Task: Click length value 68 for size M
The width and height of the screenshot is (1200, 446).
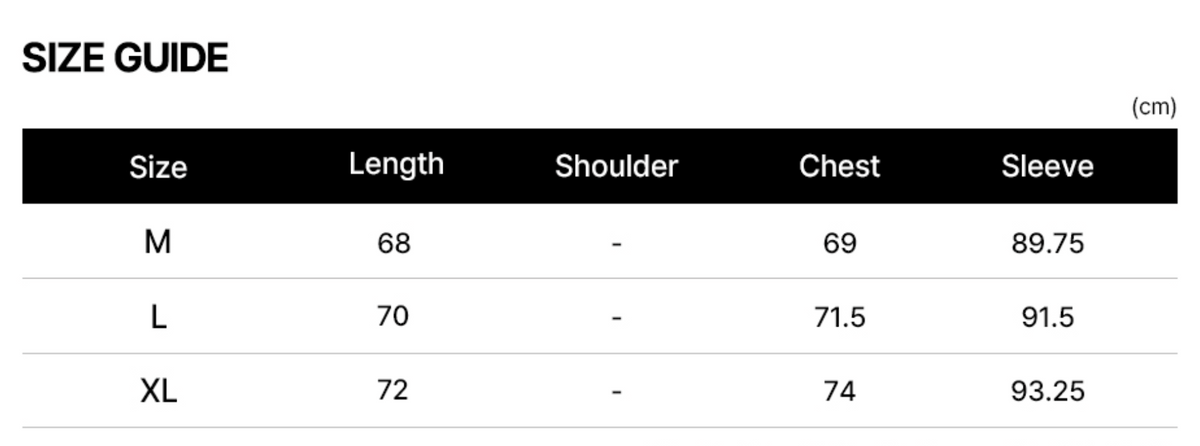Action: (394, 242)
